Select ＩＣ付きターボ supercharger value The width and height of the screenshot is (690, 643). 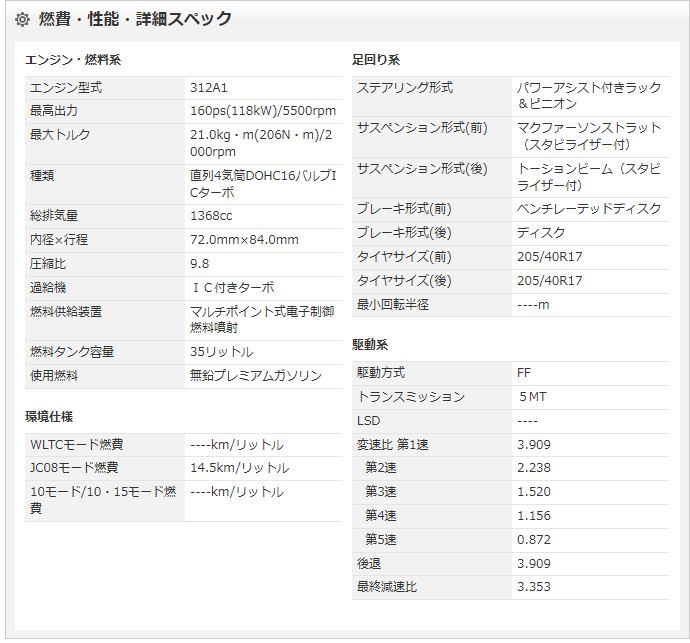coord(233,288)
